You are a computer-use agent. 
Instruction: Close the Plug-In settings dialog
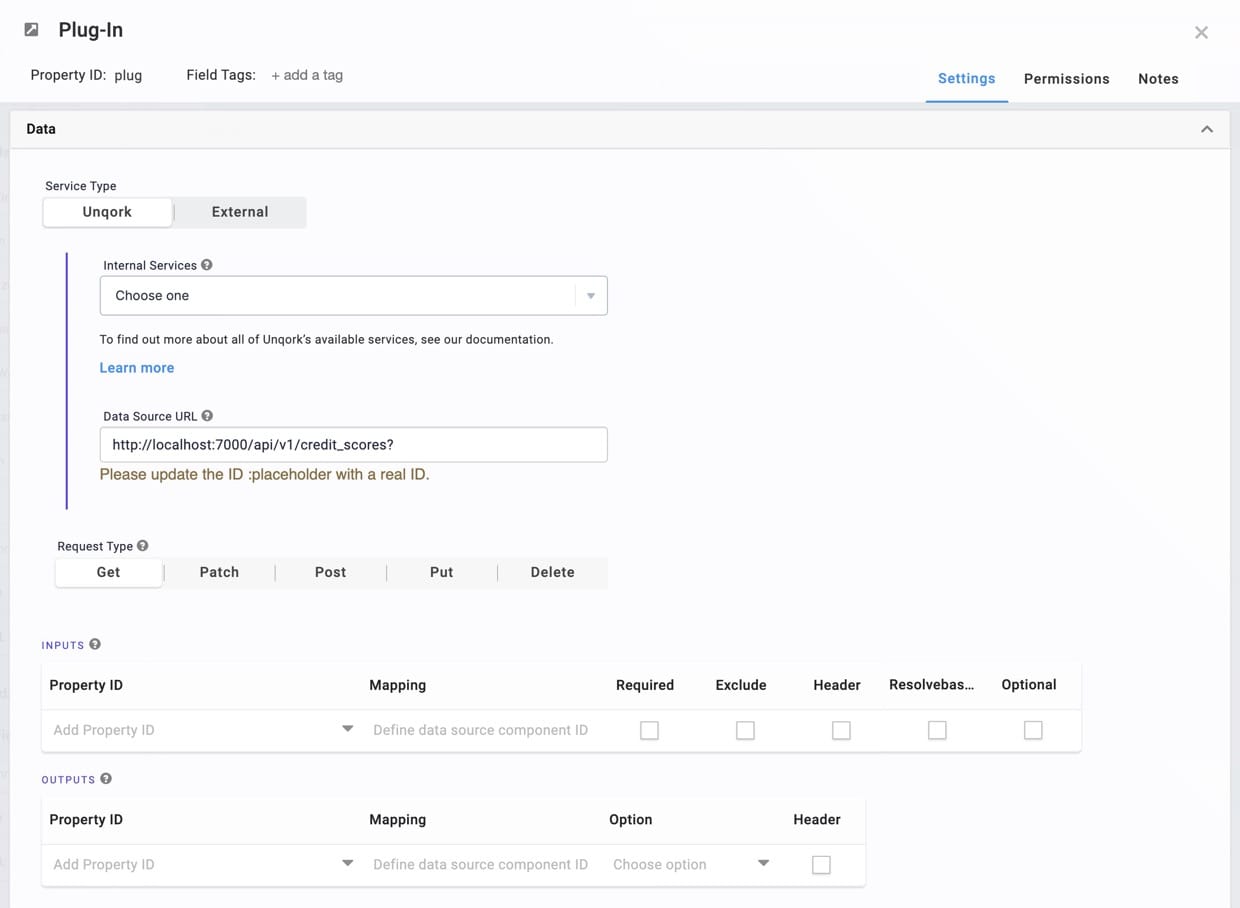tap(1201, 32)
